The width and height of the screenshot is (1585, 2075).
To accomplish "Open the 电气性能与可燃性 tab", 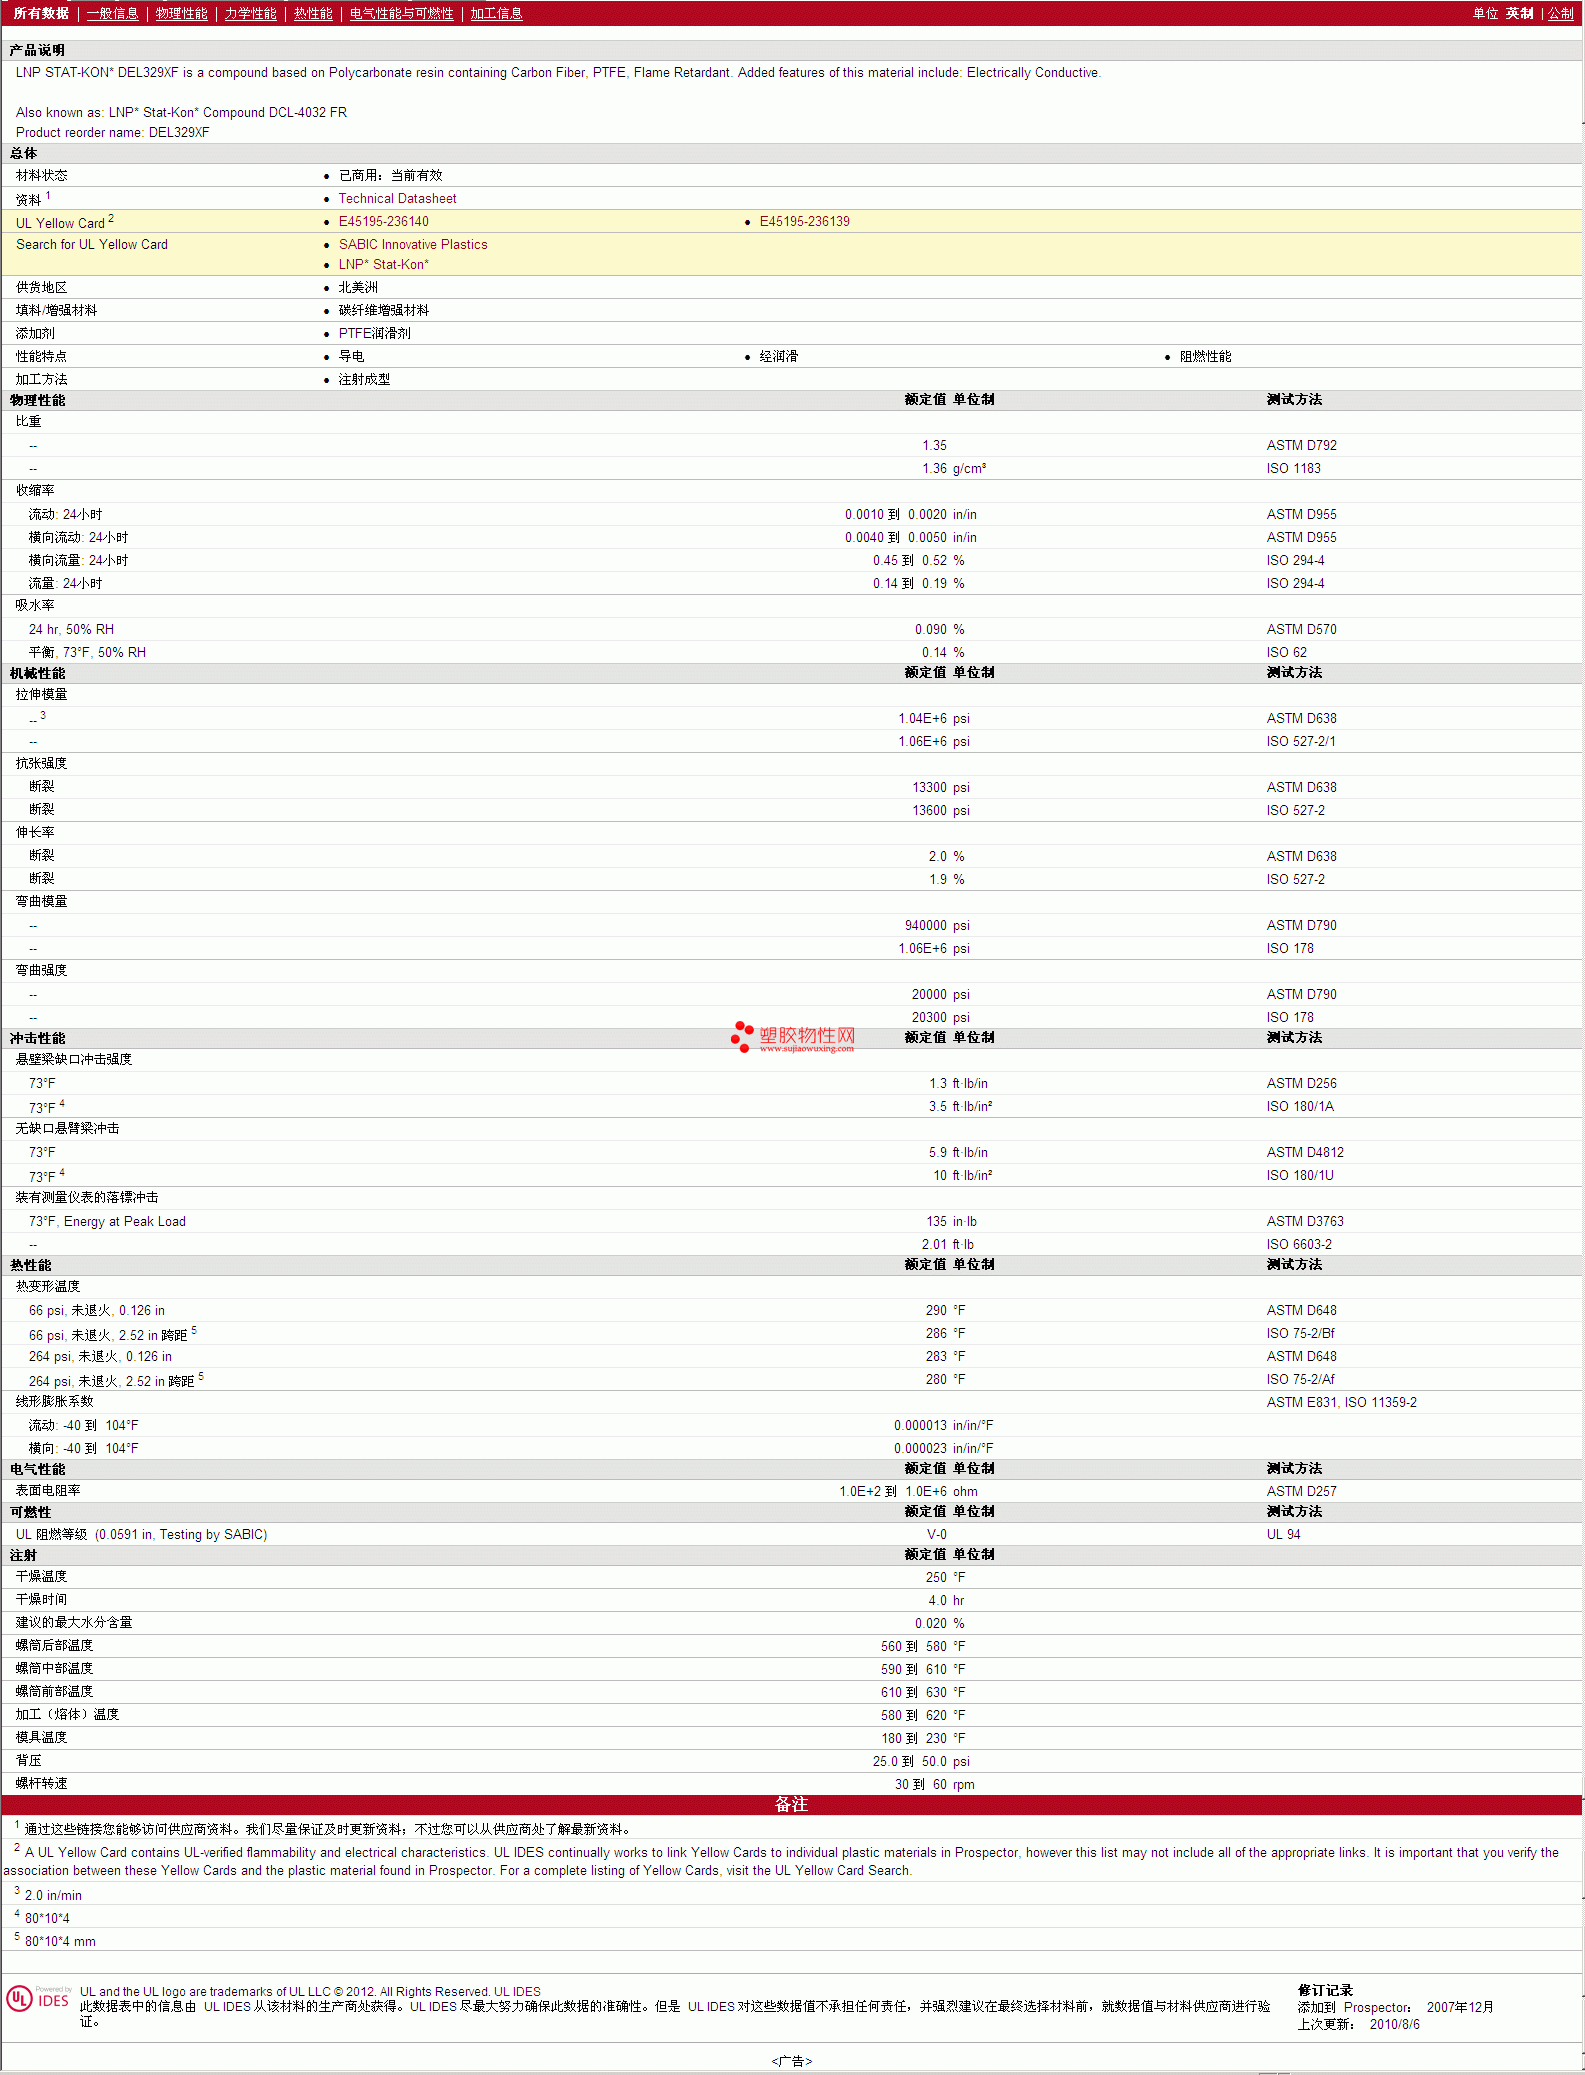I will click(x=401, y=13).
